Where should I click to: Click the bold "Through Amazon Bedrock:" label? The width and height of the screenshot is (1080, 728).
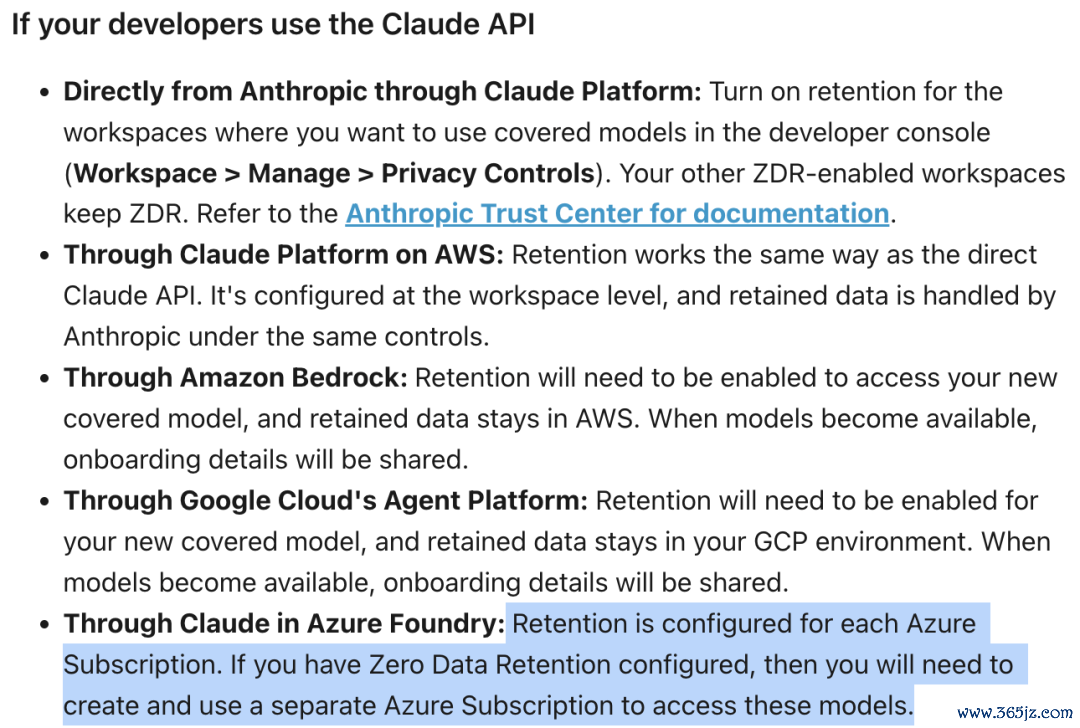point(236,377)
